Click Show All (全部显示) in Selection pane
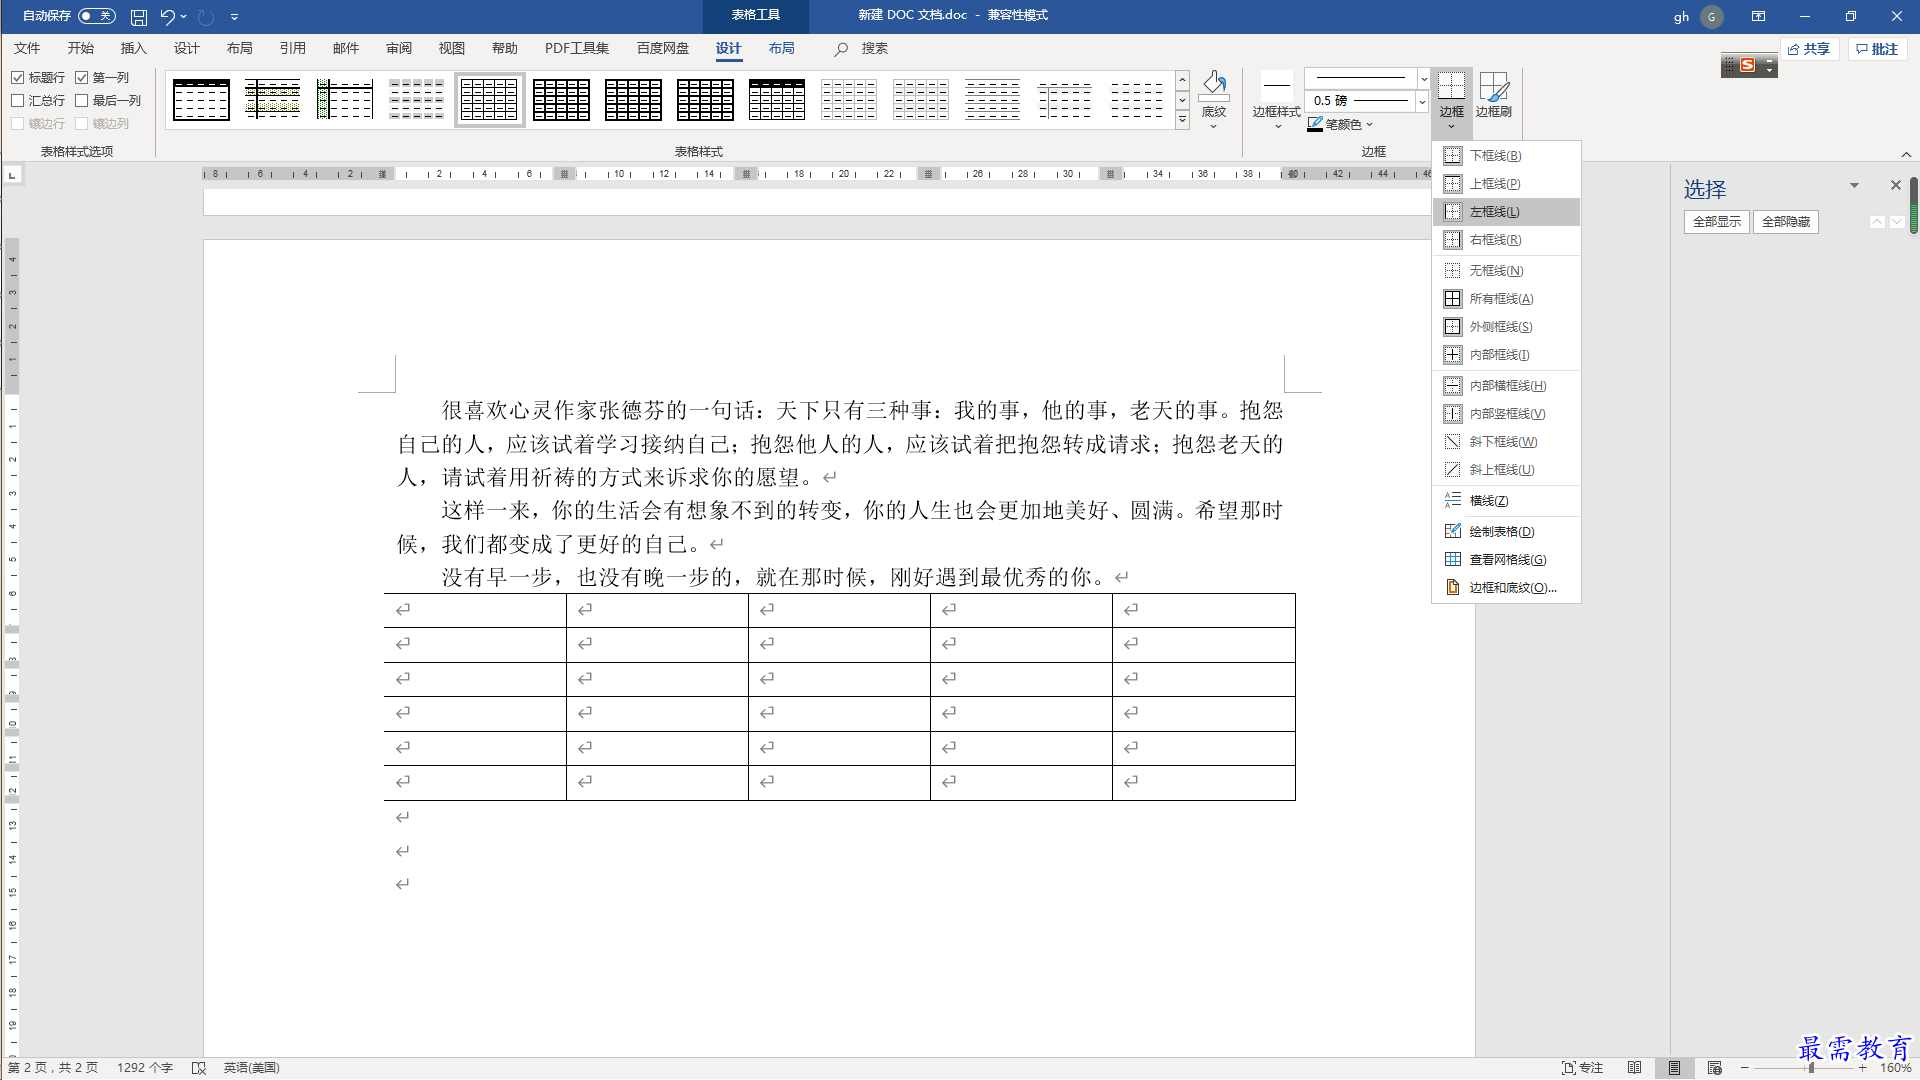The width and height of the screenshot is (1920, 1080). pyautogui.click(x=1716, y=222)
